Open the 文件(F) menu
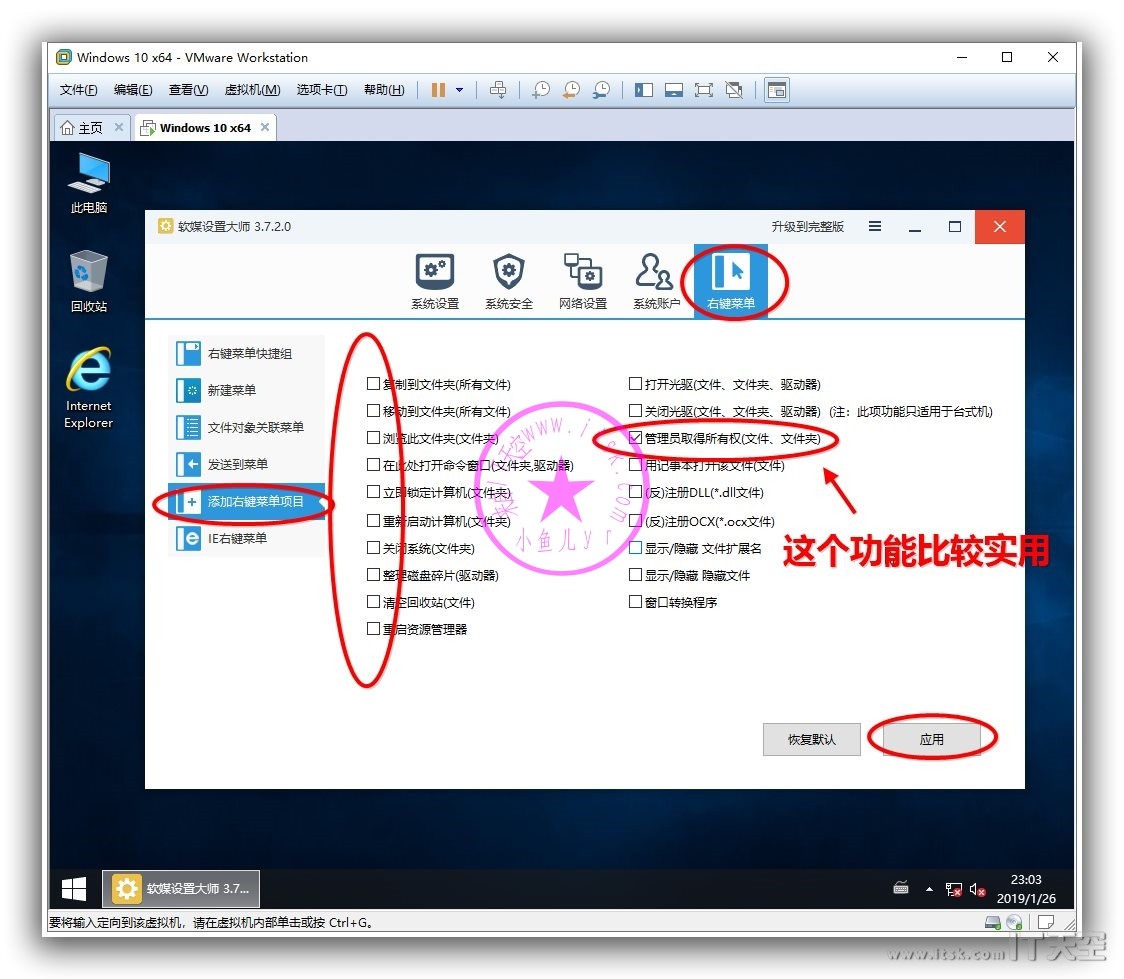This screenshot has width=1124, height=979. [78, 90]
